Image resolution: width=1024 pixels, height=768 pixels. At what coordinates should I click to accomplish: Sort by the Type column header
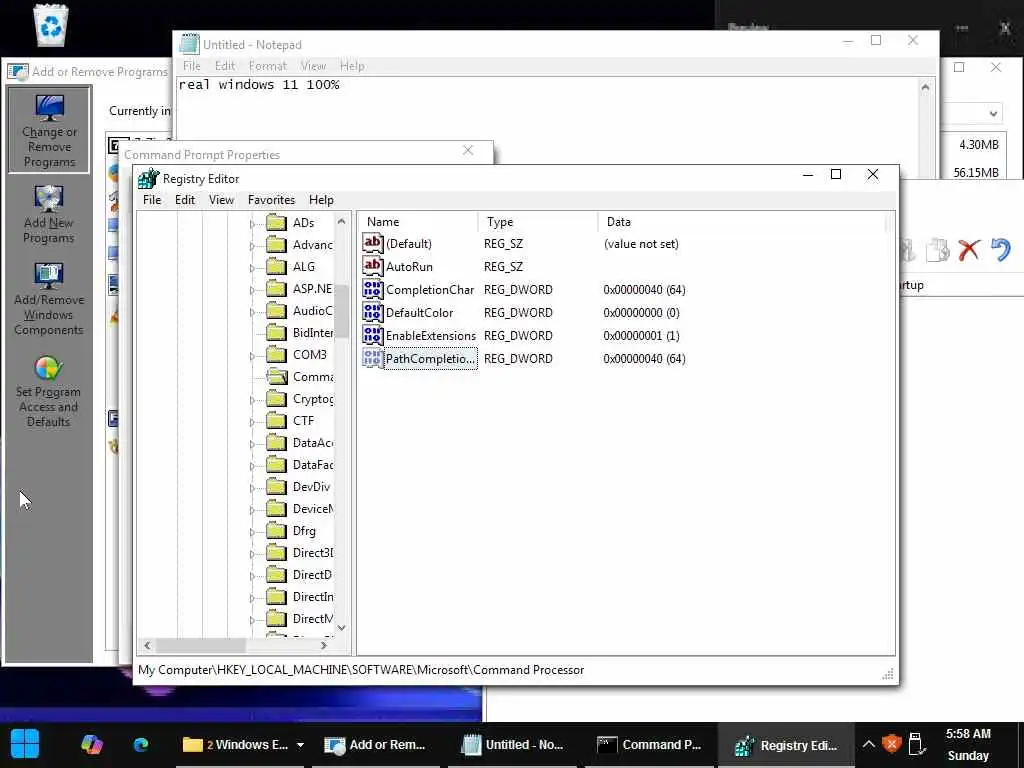click(x=538, y=222)
